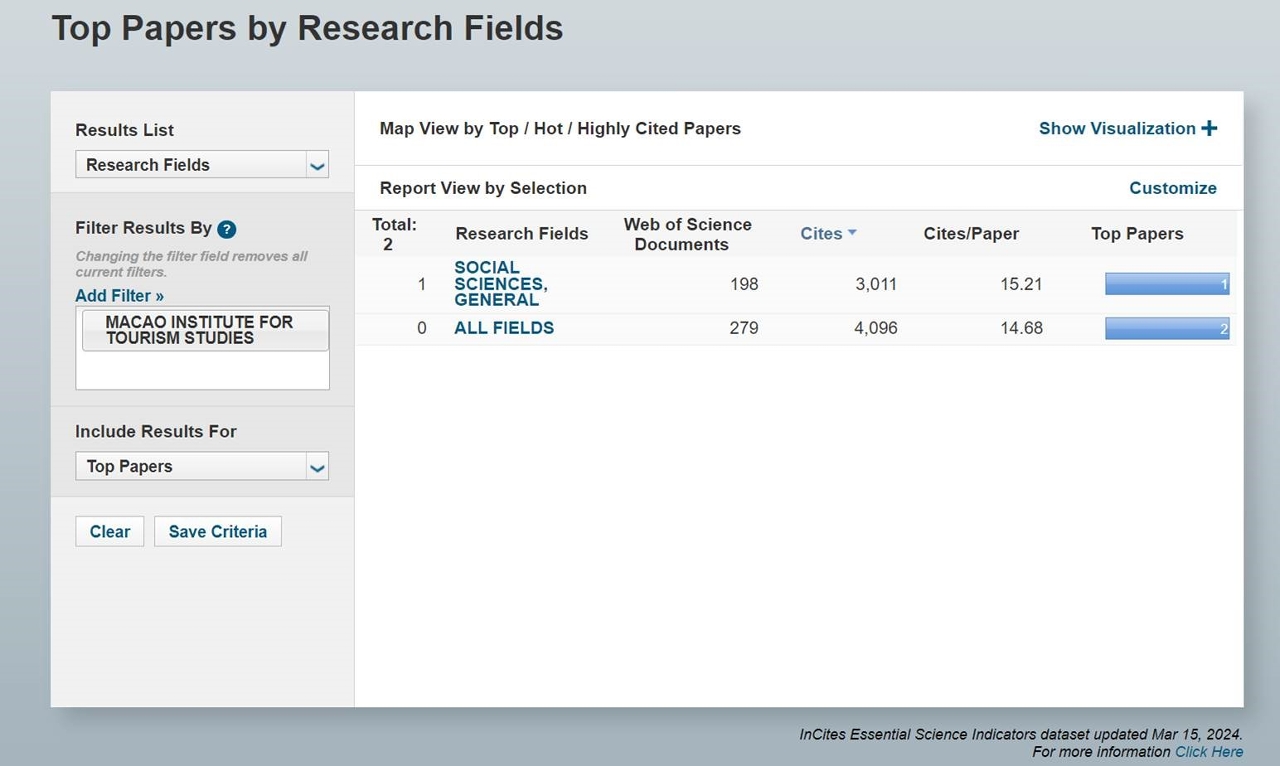The height and width of the screenshot is (766, 1280).
Task: Click the empty area in filter box
Action: tap(202, 371)
